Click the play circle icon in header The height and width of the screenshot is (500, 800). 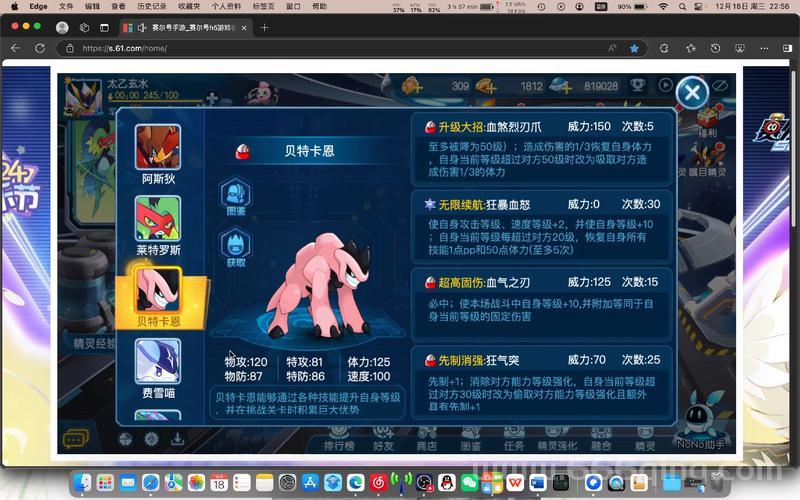coord(665,85)
